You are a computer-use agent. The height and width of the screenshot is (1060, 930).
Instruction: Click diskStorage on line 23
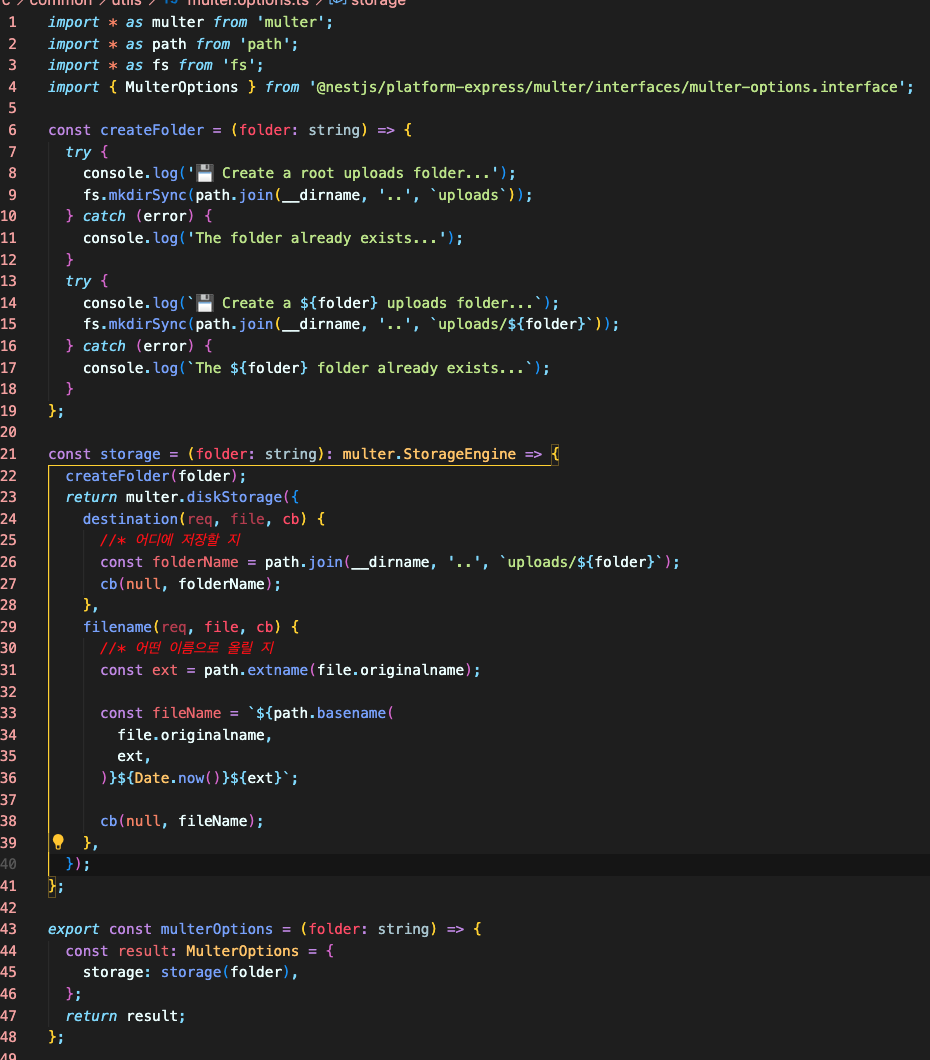click(234, 498)
